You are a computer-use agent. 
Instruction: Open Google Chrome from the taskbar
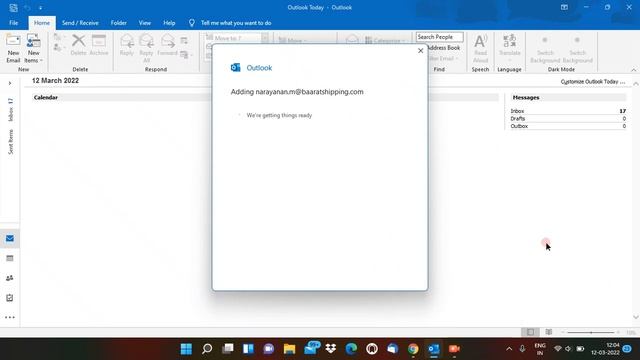click(x=413, y=349)
